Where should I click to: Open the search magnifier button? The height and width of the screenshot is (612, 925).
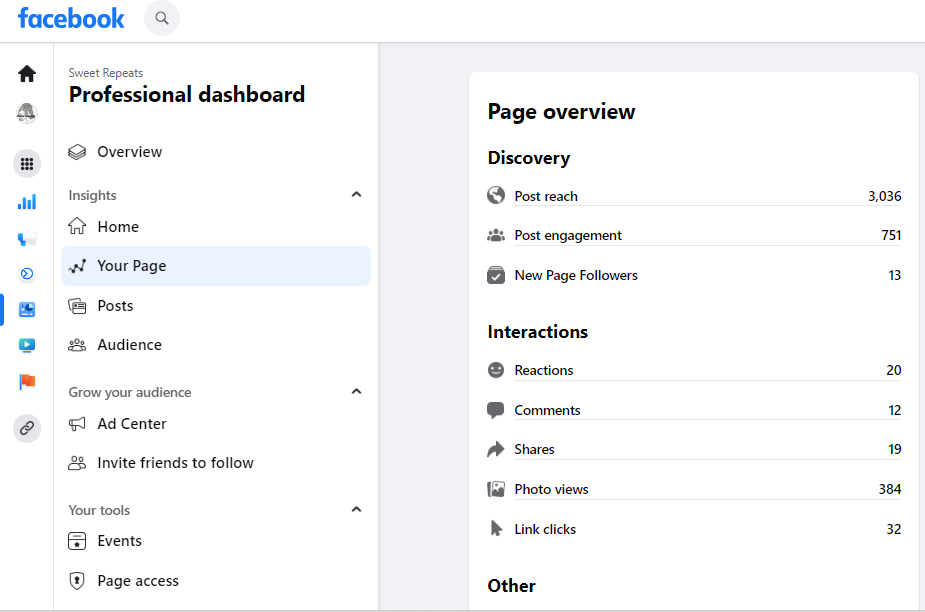[x=162, y=18]
